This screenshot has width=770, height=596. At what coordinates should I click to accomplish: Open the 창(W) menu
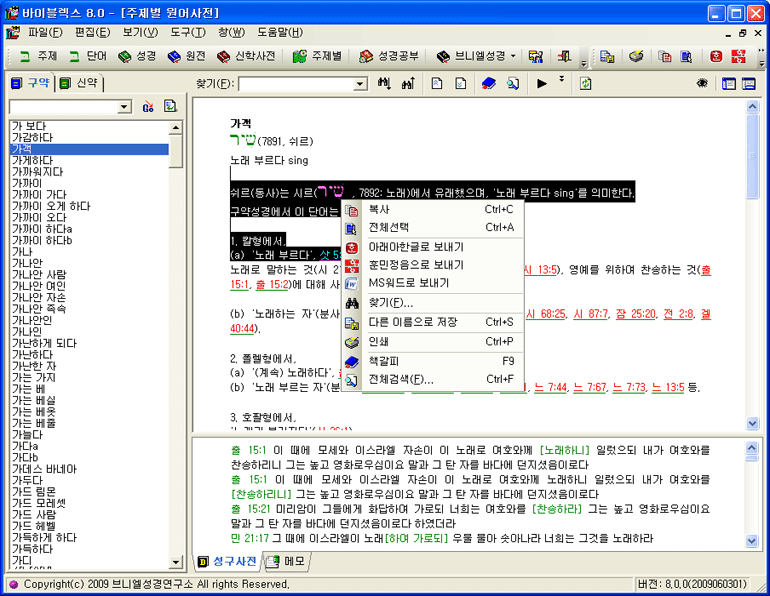231,32
